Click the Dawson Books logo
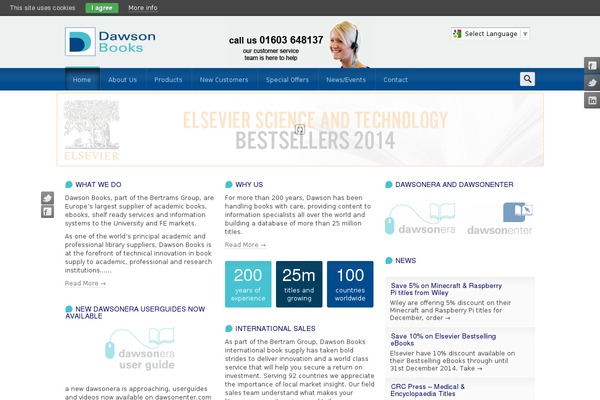 coord(110,41)
